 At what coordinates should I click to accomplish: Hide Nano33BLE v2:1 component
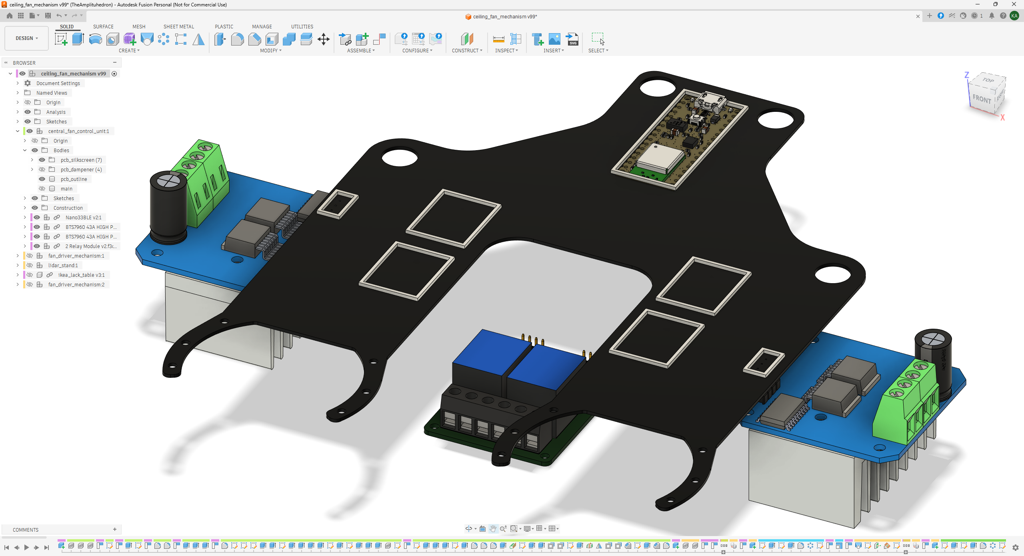(37, 218)
